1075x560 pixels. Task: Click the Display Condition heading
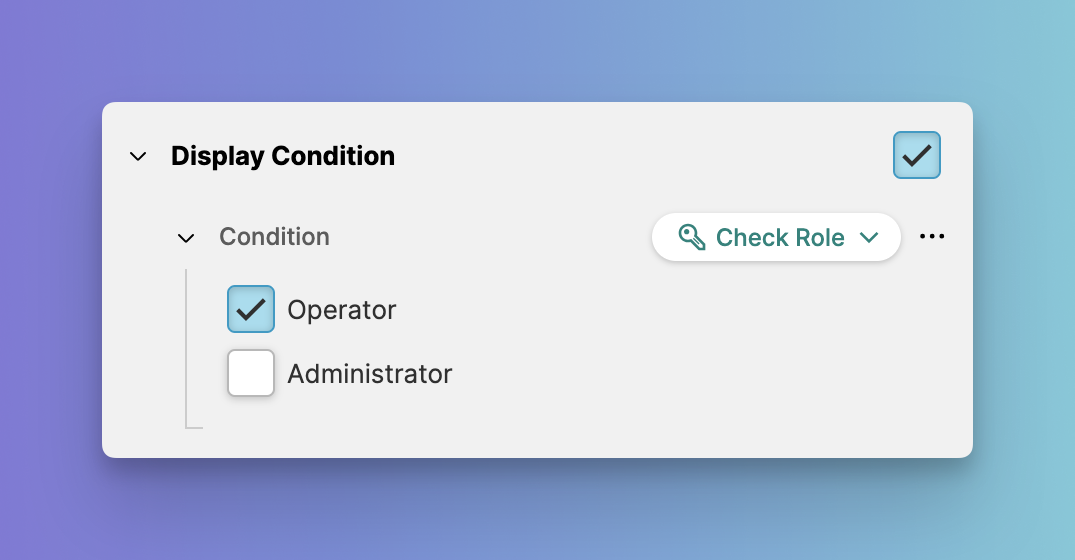[283, 156]
